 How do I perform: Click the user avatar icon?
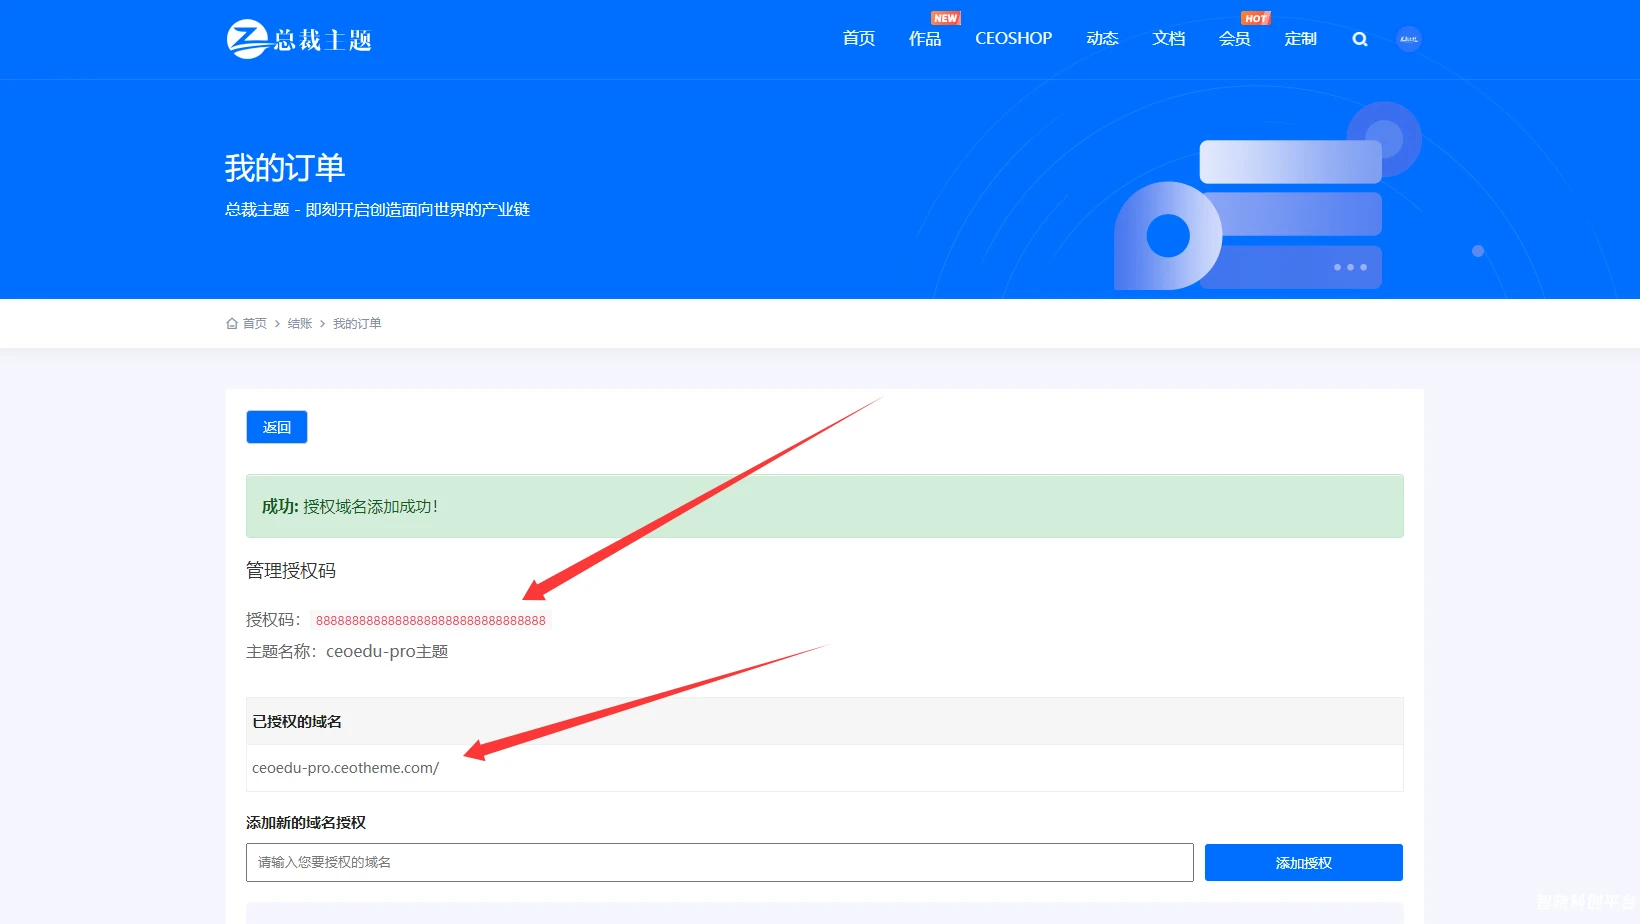[x=1408, y=39]
